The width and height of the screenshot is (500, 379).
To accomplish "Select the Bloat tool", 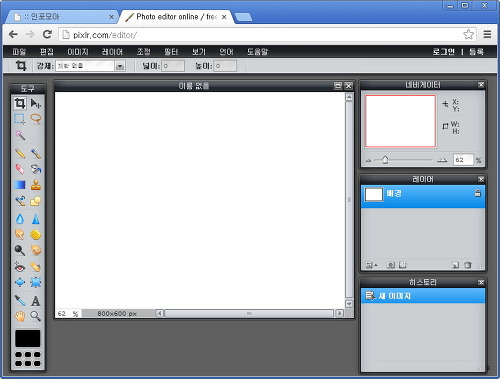I will coord(20,282).
